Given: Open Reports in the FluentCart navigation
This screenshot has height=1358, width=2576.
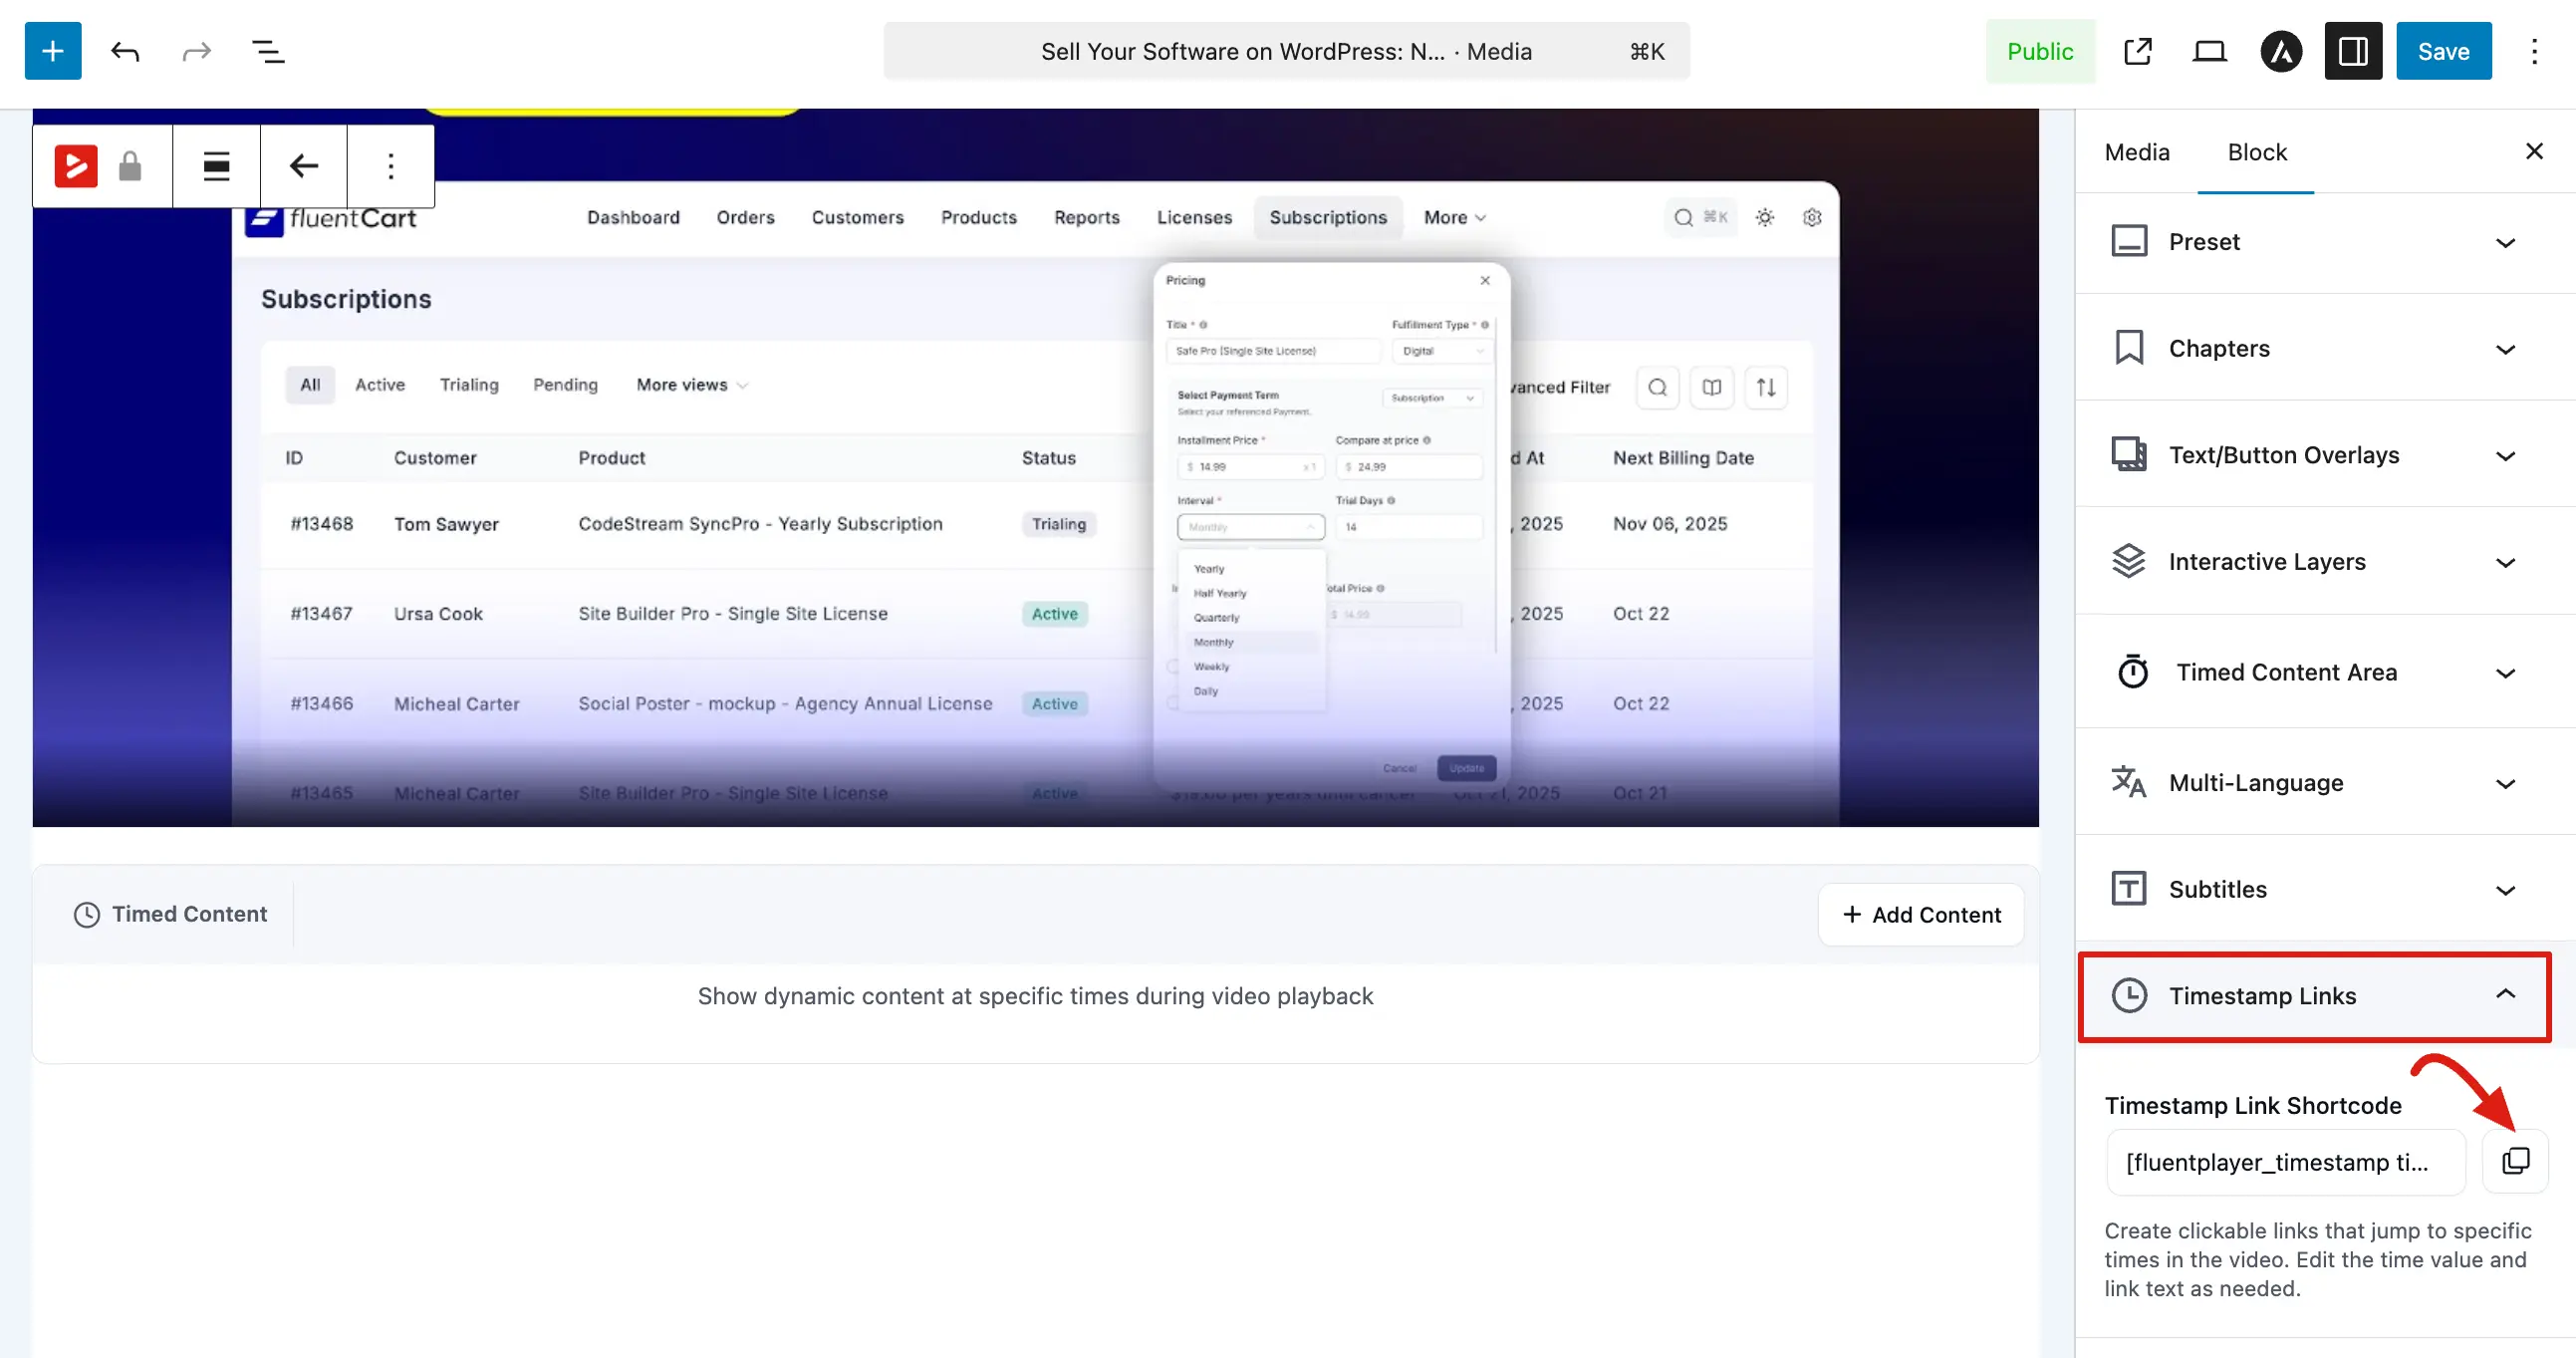Looking at the screenshot, I should [x=1086, y=217].
